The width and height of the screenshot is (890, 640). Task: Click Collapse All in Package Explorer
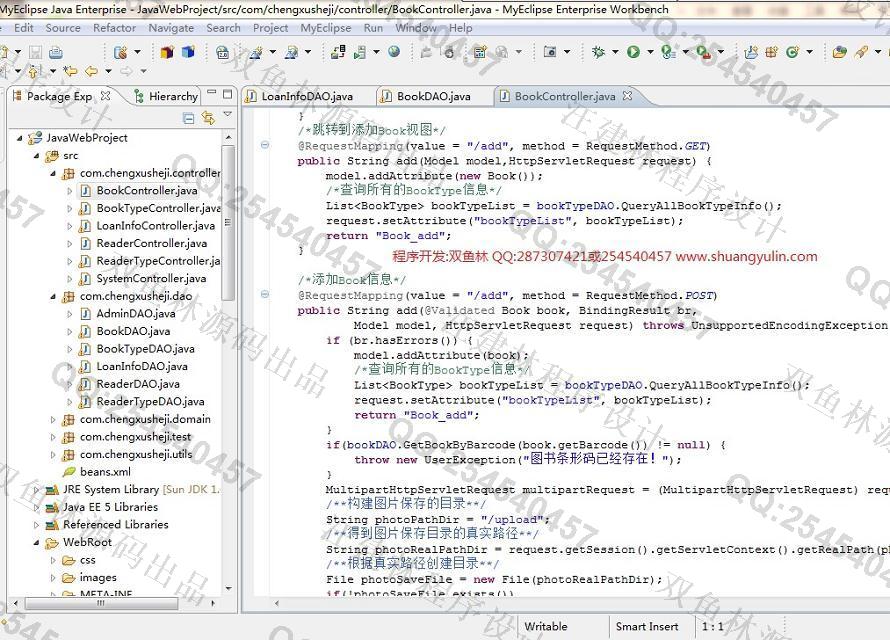click(x=189, y=117)
